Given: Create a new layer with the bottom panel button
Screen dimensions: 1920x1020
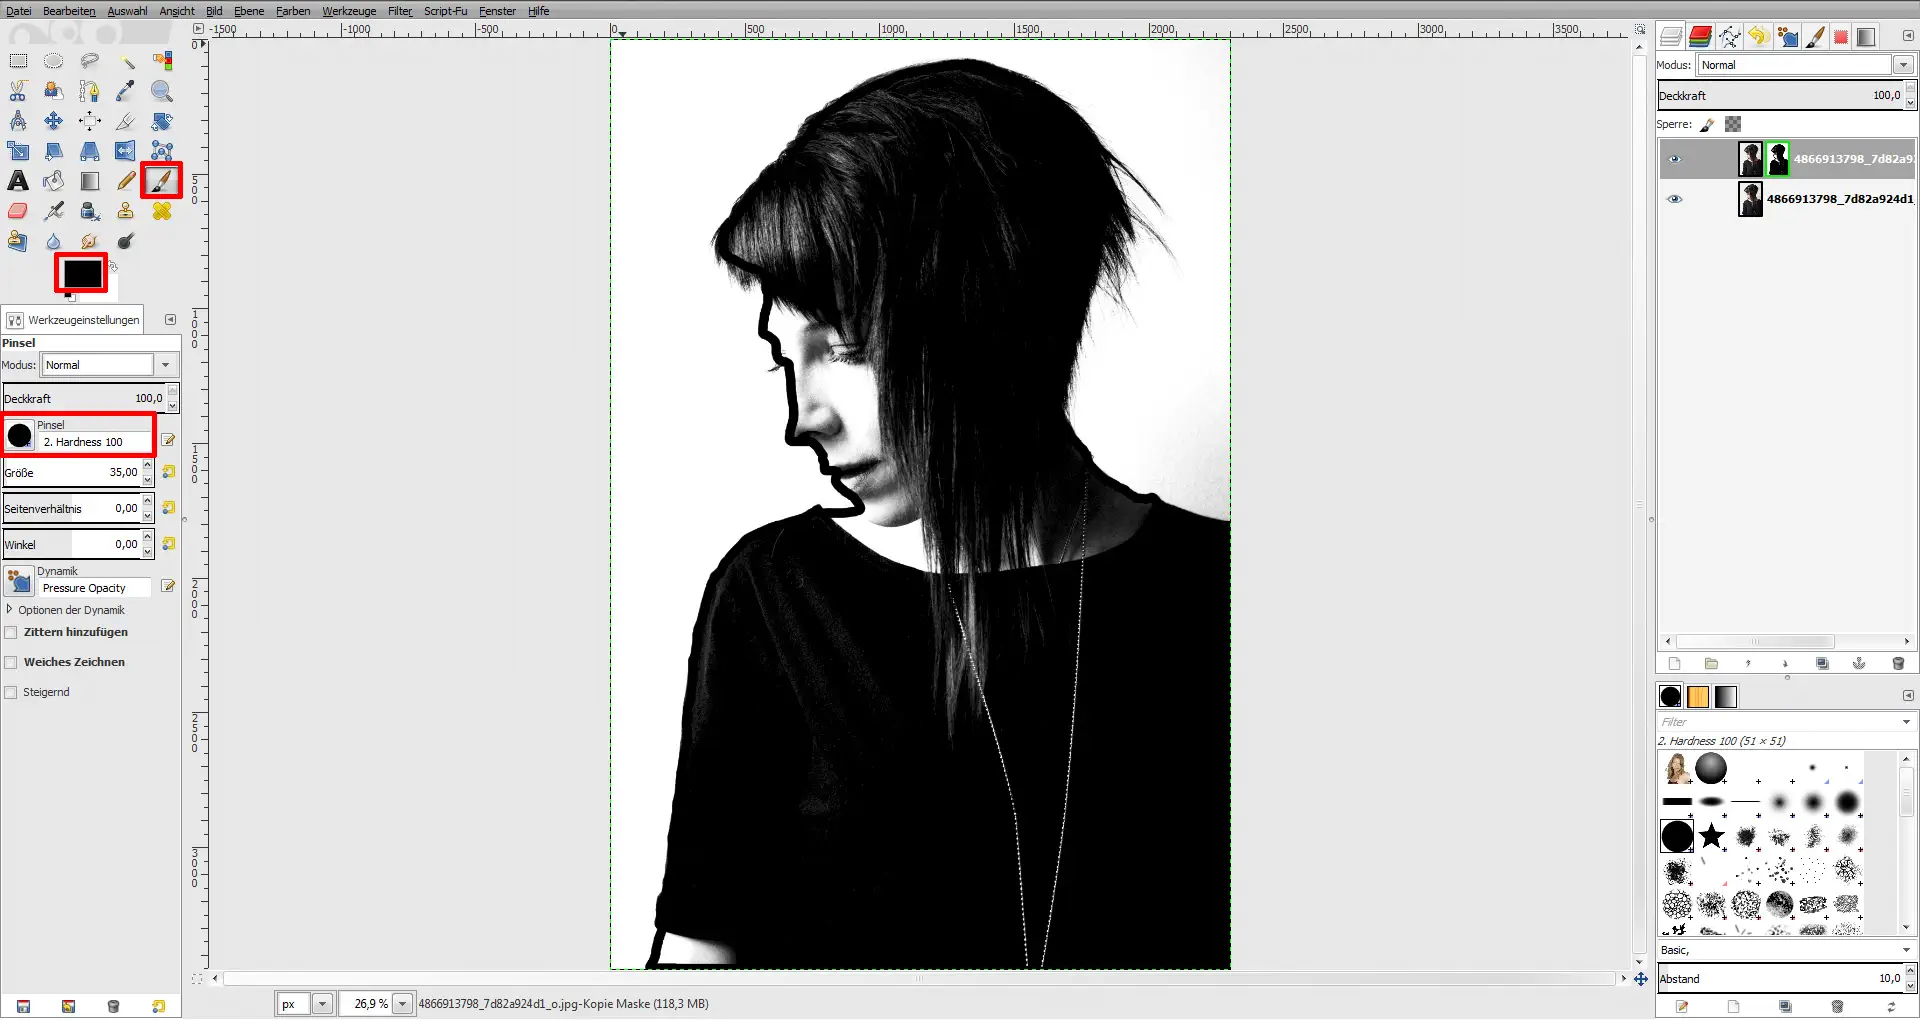Looking at the screenshot, I should coord(1674,663).
